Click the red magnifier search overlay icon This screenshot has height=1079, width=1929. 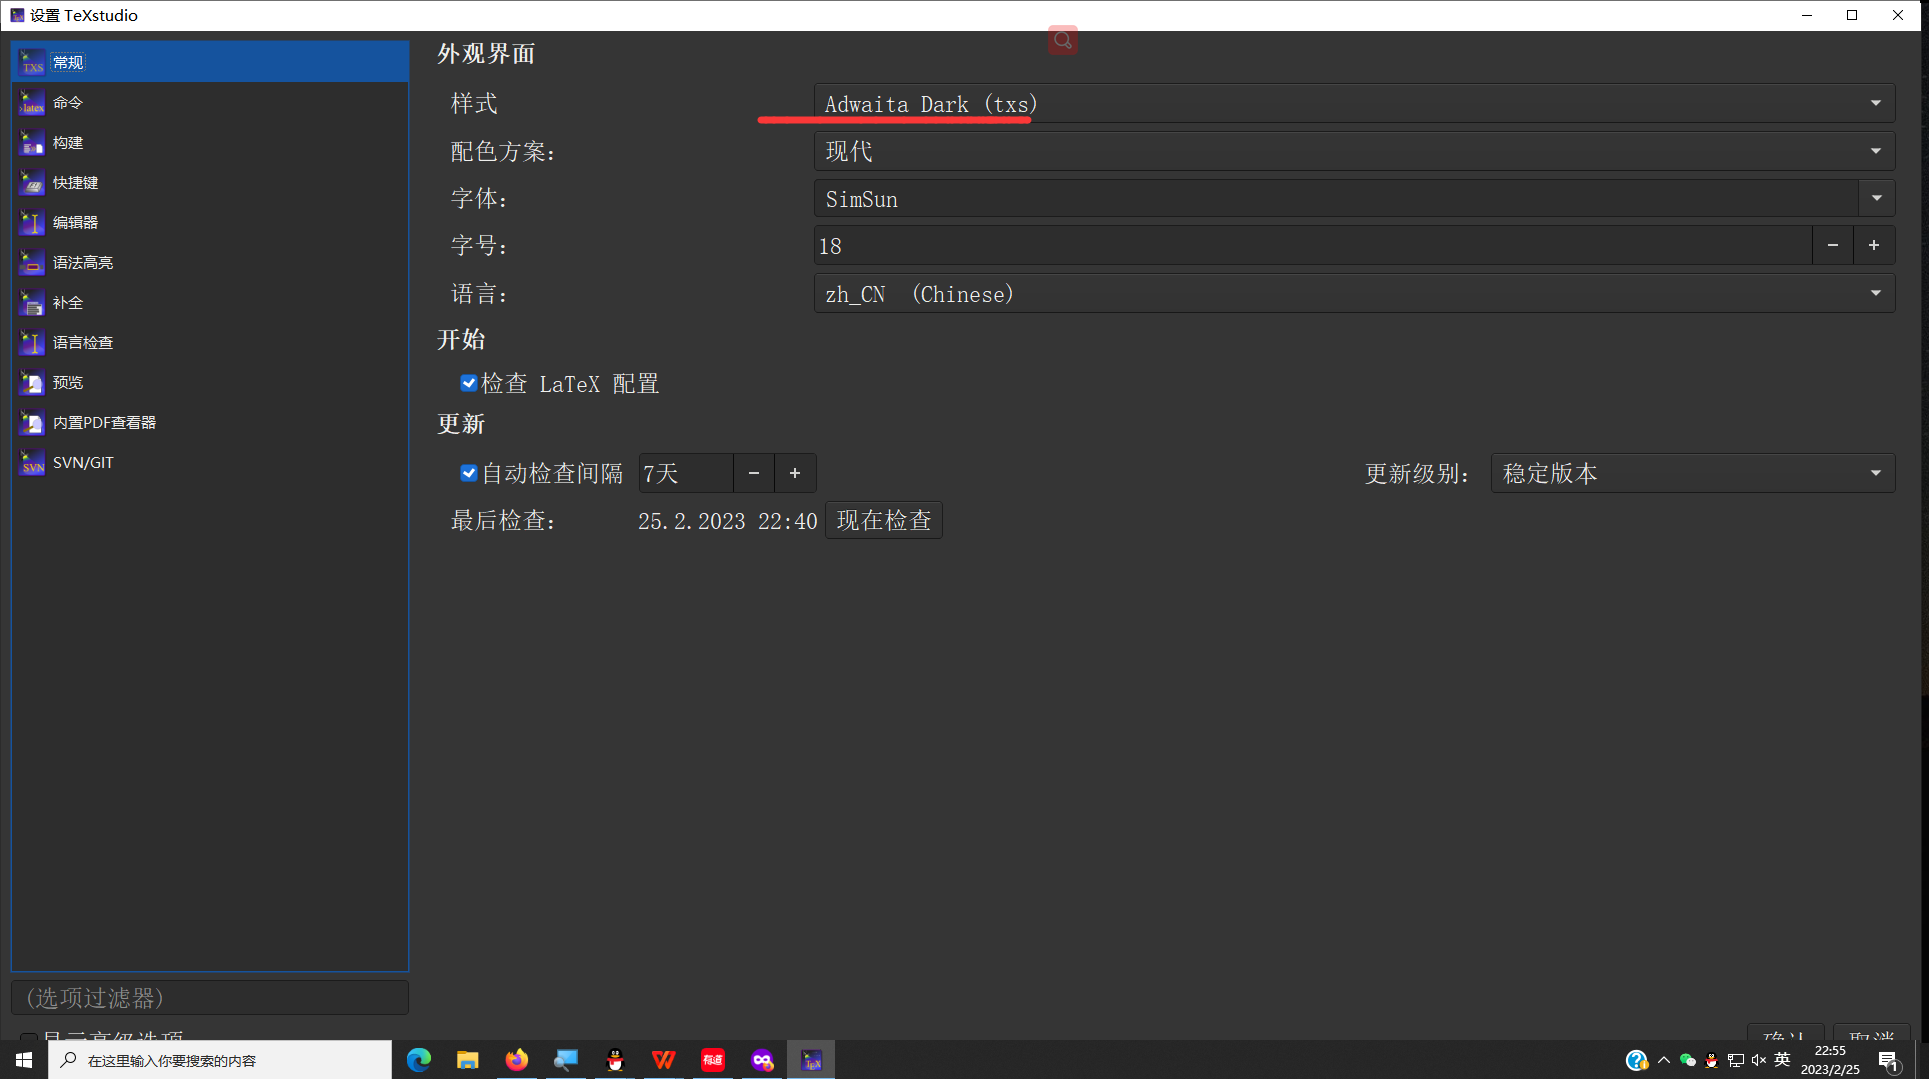tap(1062, 40)
